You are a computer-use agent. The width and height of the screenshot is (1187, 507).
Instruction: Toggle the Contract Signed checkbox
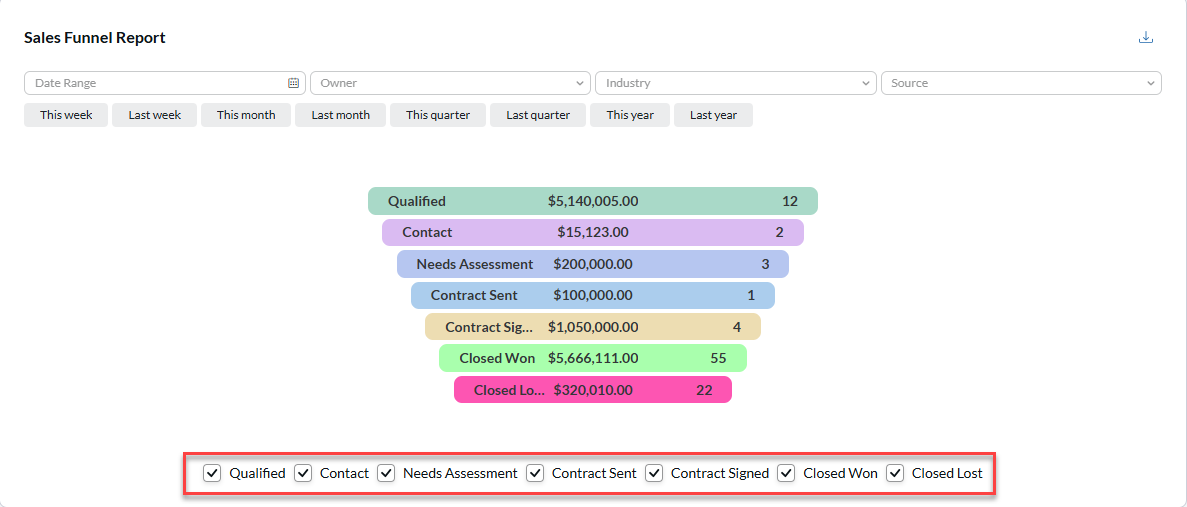coord(654,473)
